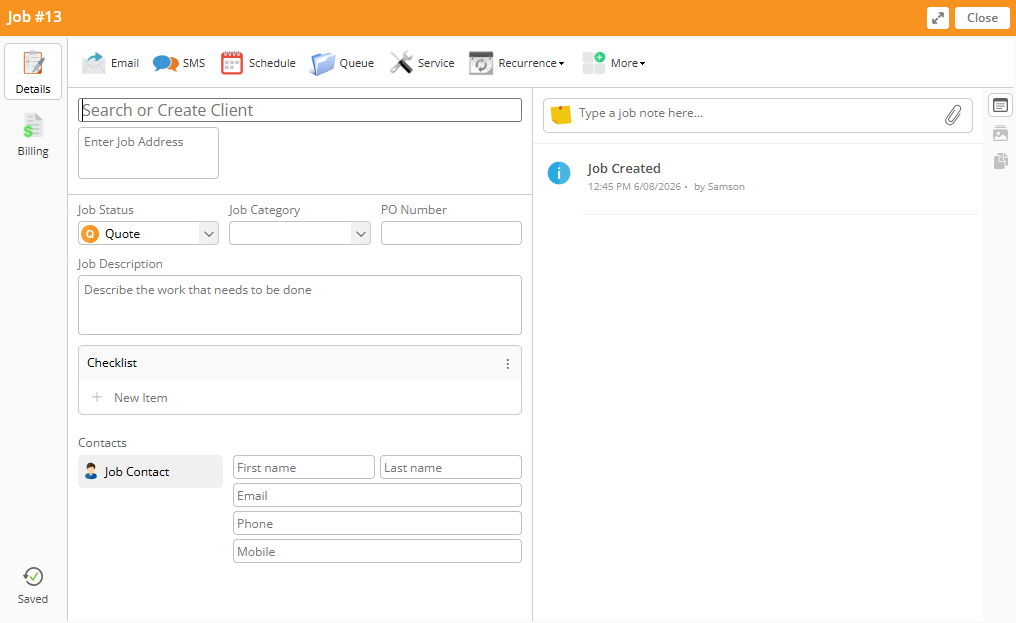1016x623 pixels.
Task: Click the yellow sticky note icon
Action: pos(560,115)
